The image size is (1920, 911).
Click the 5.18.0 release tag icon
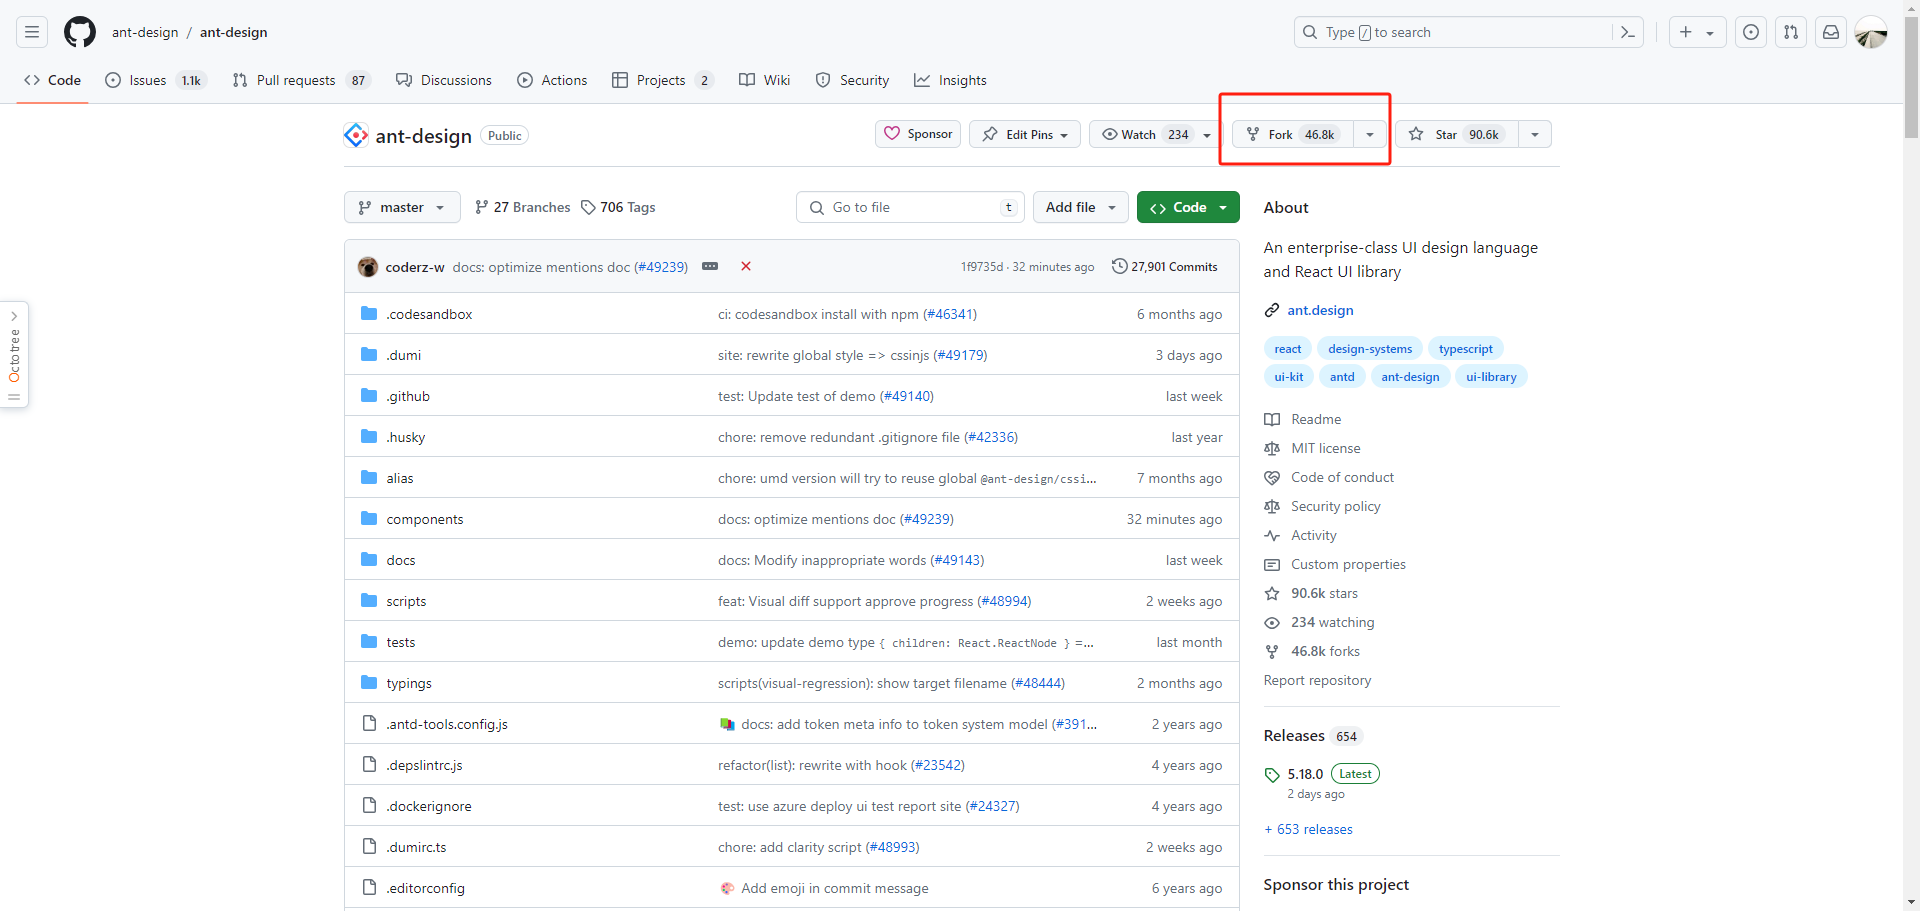click(x=1272, y=775)
